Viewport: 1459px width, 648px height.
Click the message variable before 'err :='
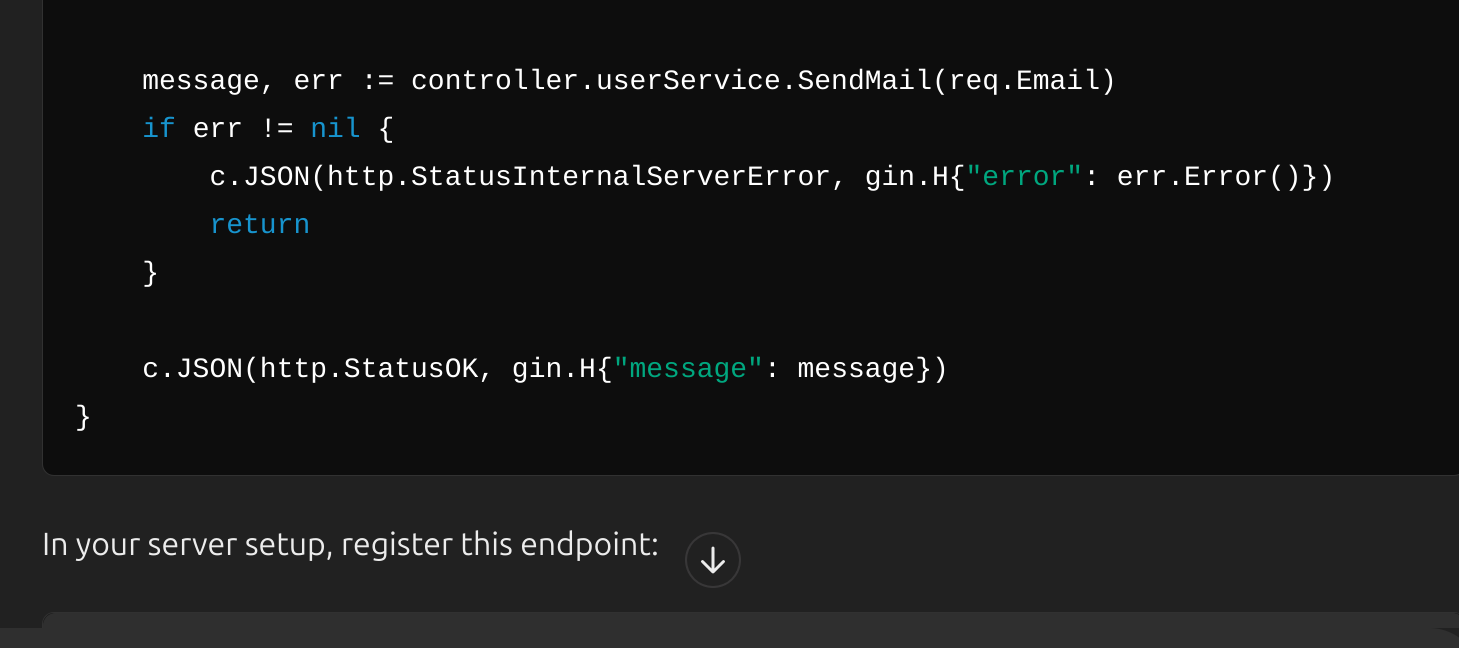[200, 81]
